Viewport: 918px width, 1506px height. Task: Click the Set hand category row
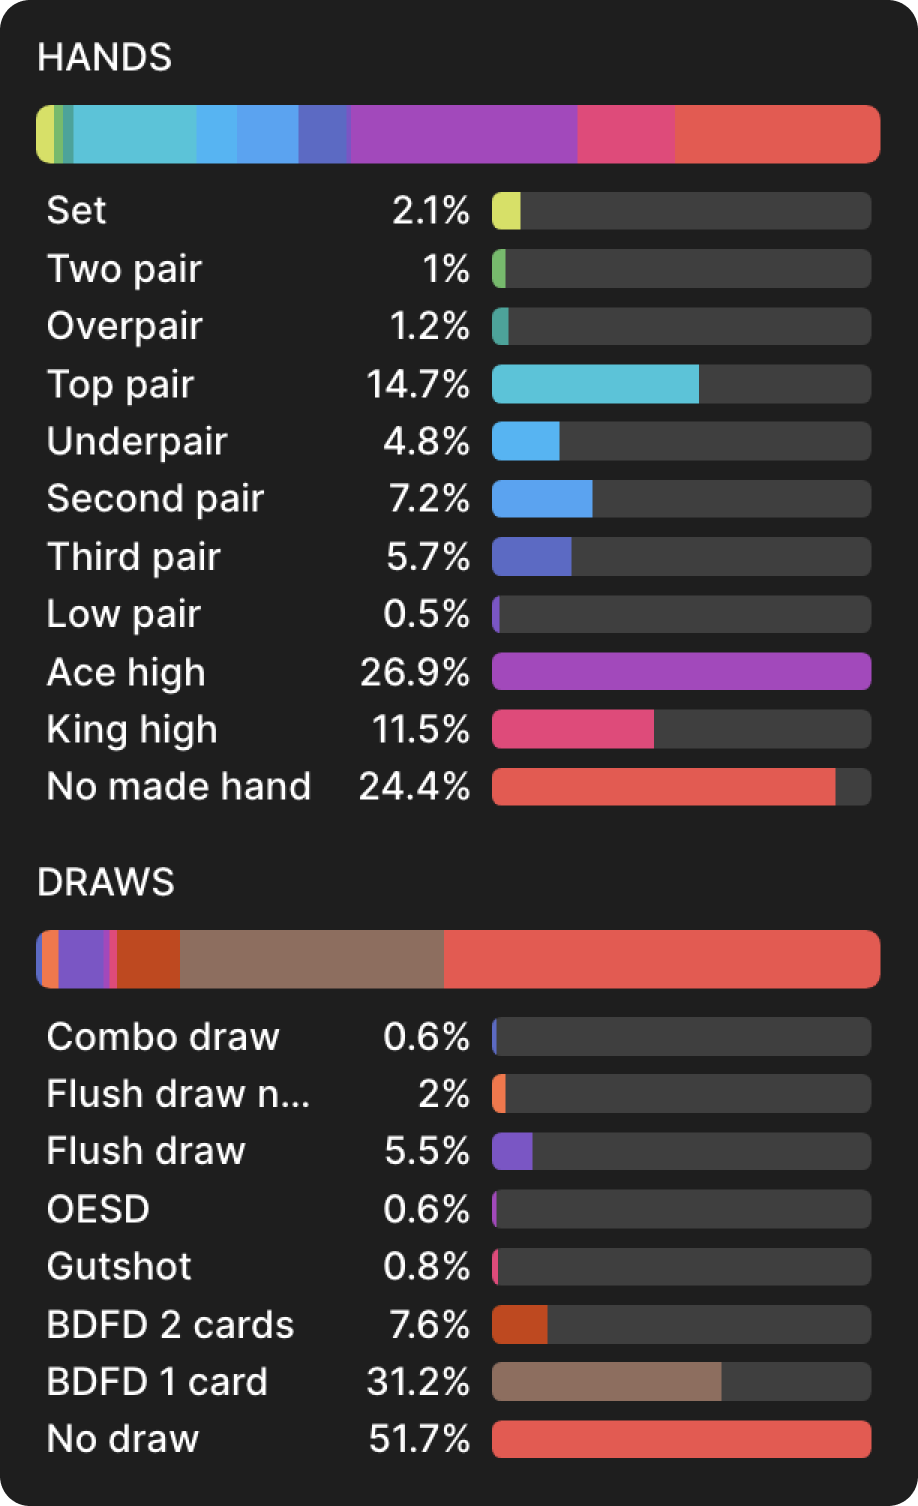[x=458, y=211]
